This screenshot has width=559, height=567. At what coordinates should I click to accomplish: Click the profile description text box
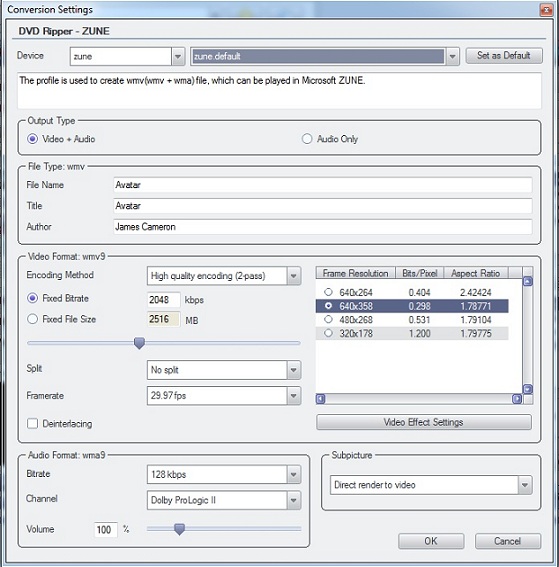(x=279, y=90)
